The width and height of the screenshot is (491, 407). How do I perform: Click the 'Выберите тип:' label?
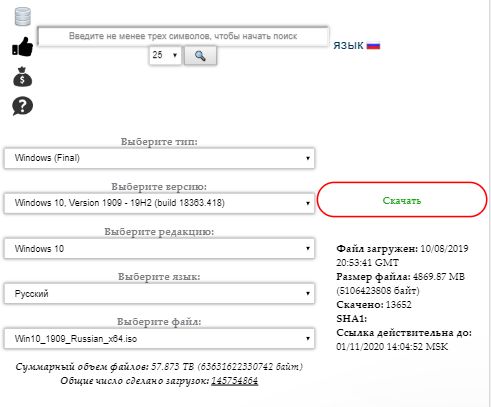159,142
